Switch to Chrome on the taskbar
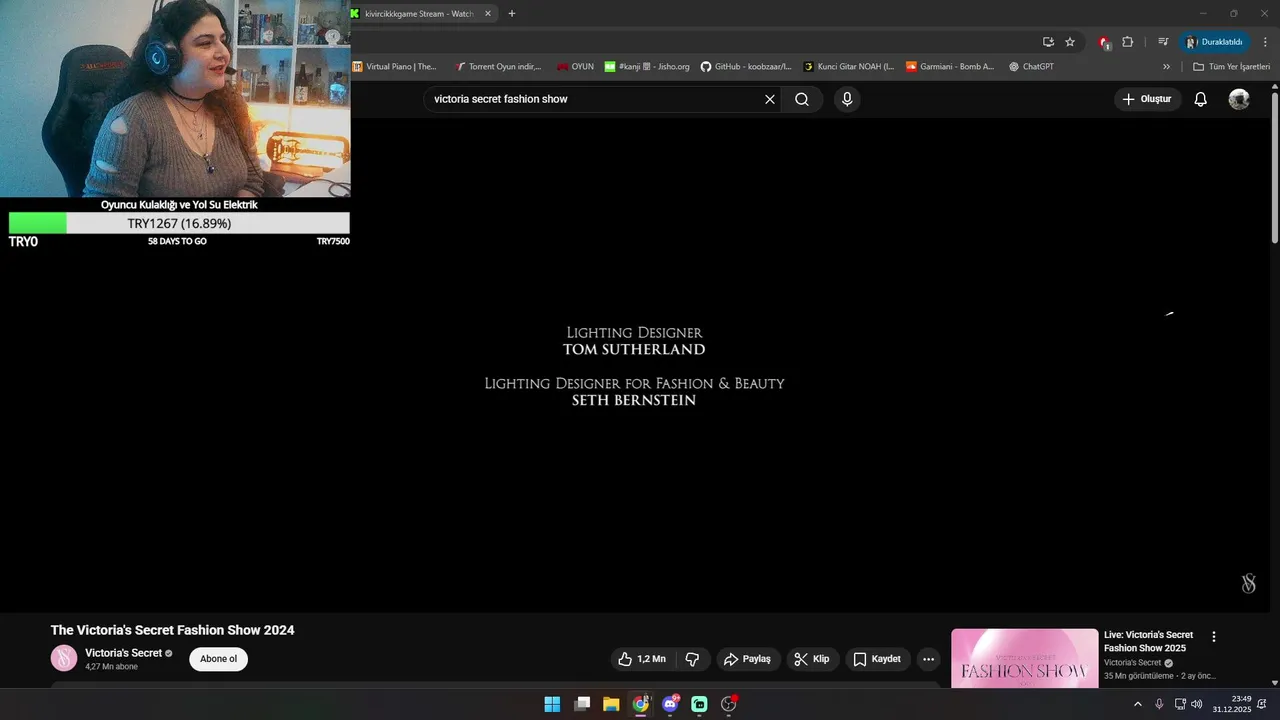The height and width of the screenshot is (720, 1280). pos(641,704)
